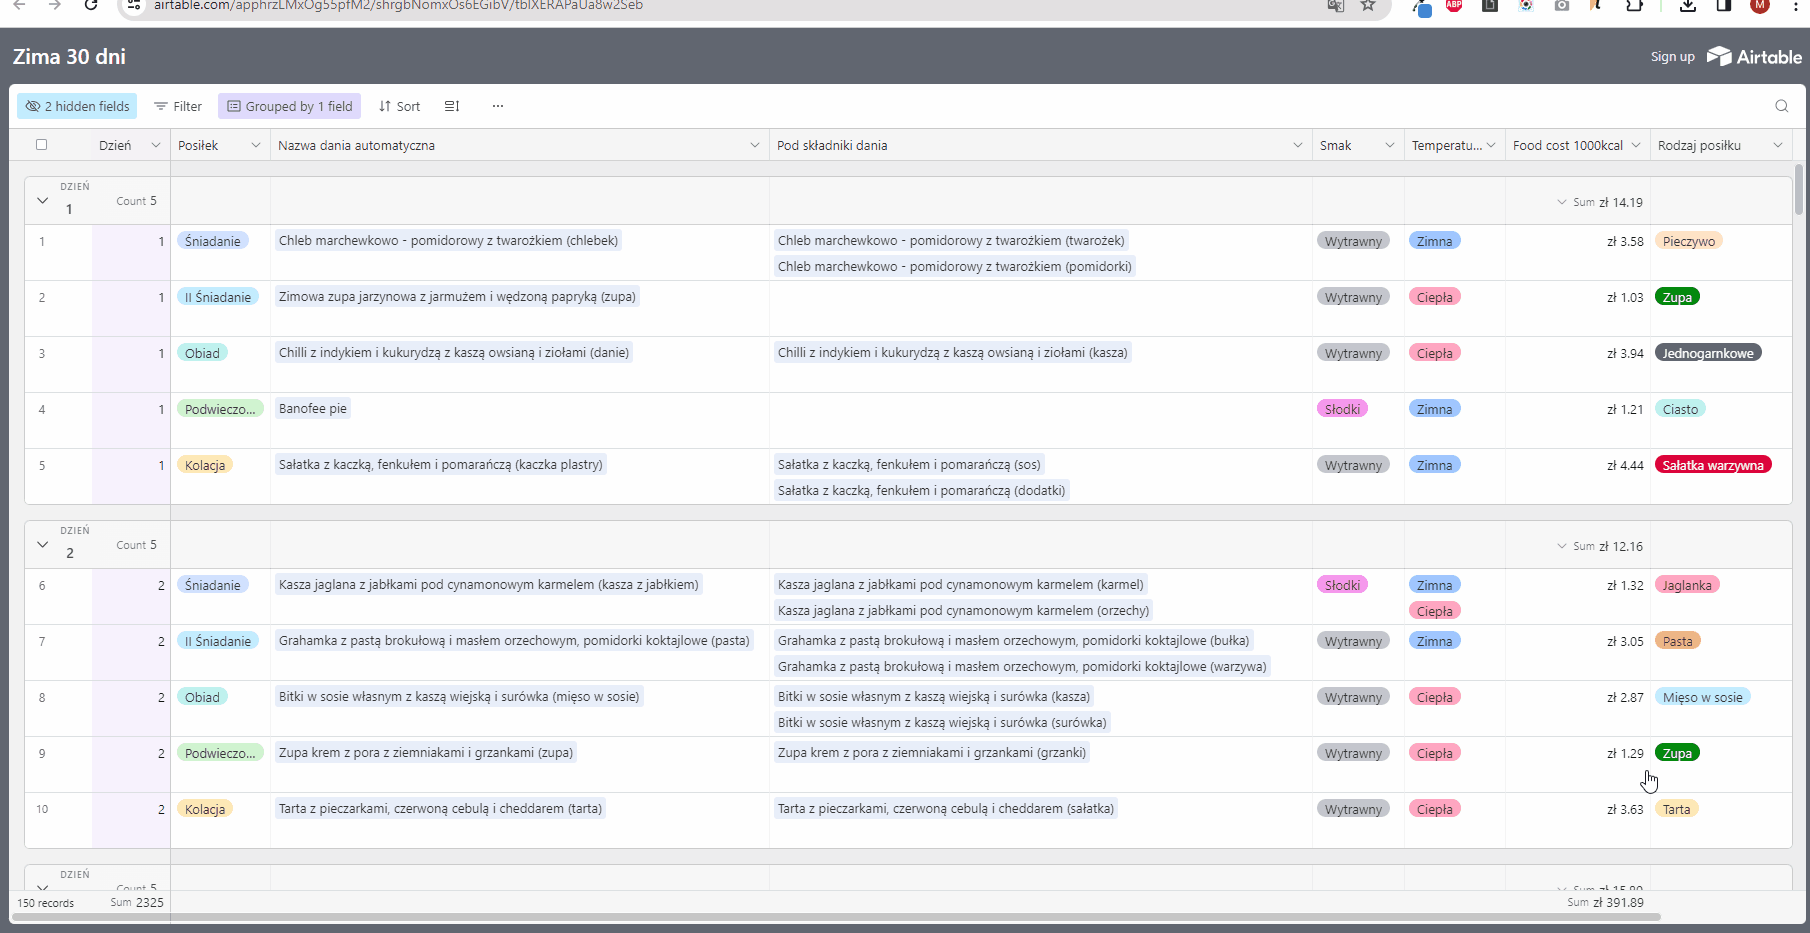1810x933 pixels.
Task: Show the 2 hidden fields
Action: click(77, 106)
